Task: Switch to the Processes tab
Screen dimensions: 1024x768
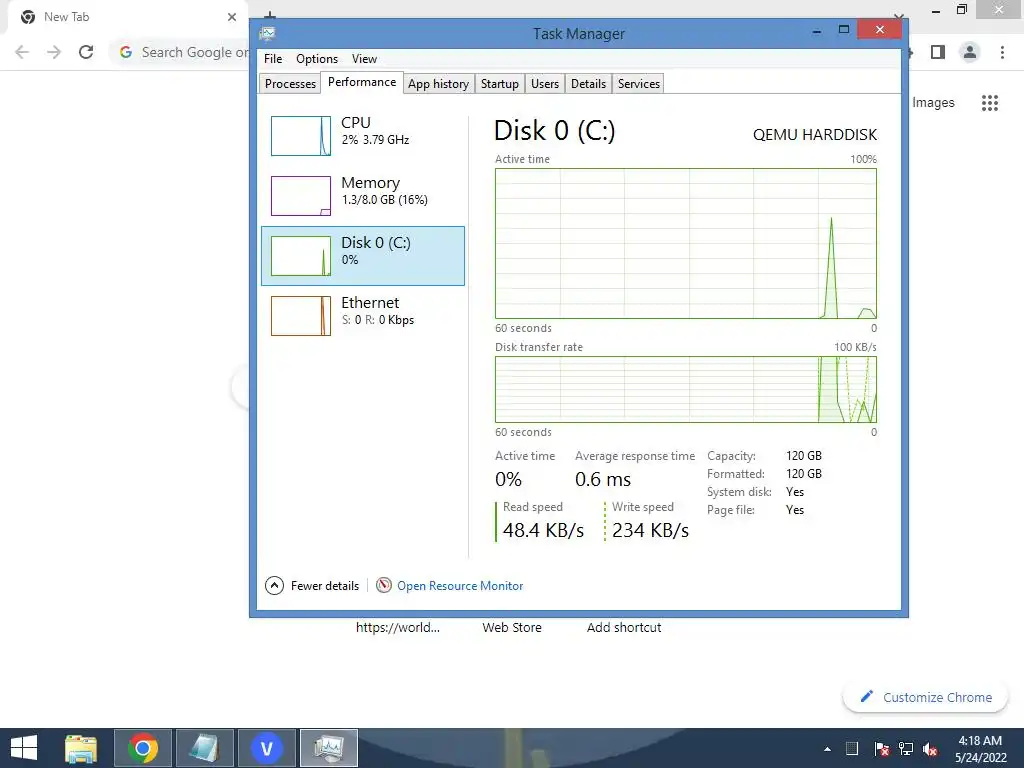Action: tap(290, 84)
